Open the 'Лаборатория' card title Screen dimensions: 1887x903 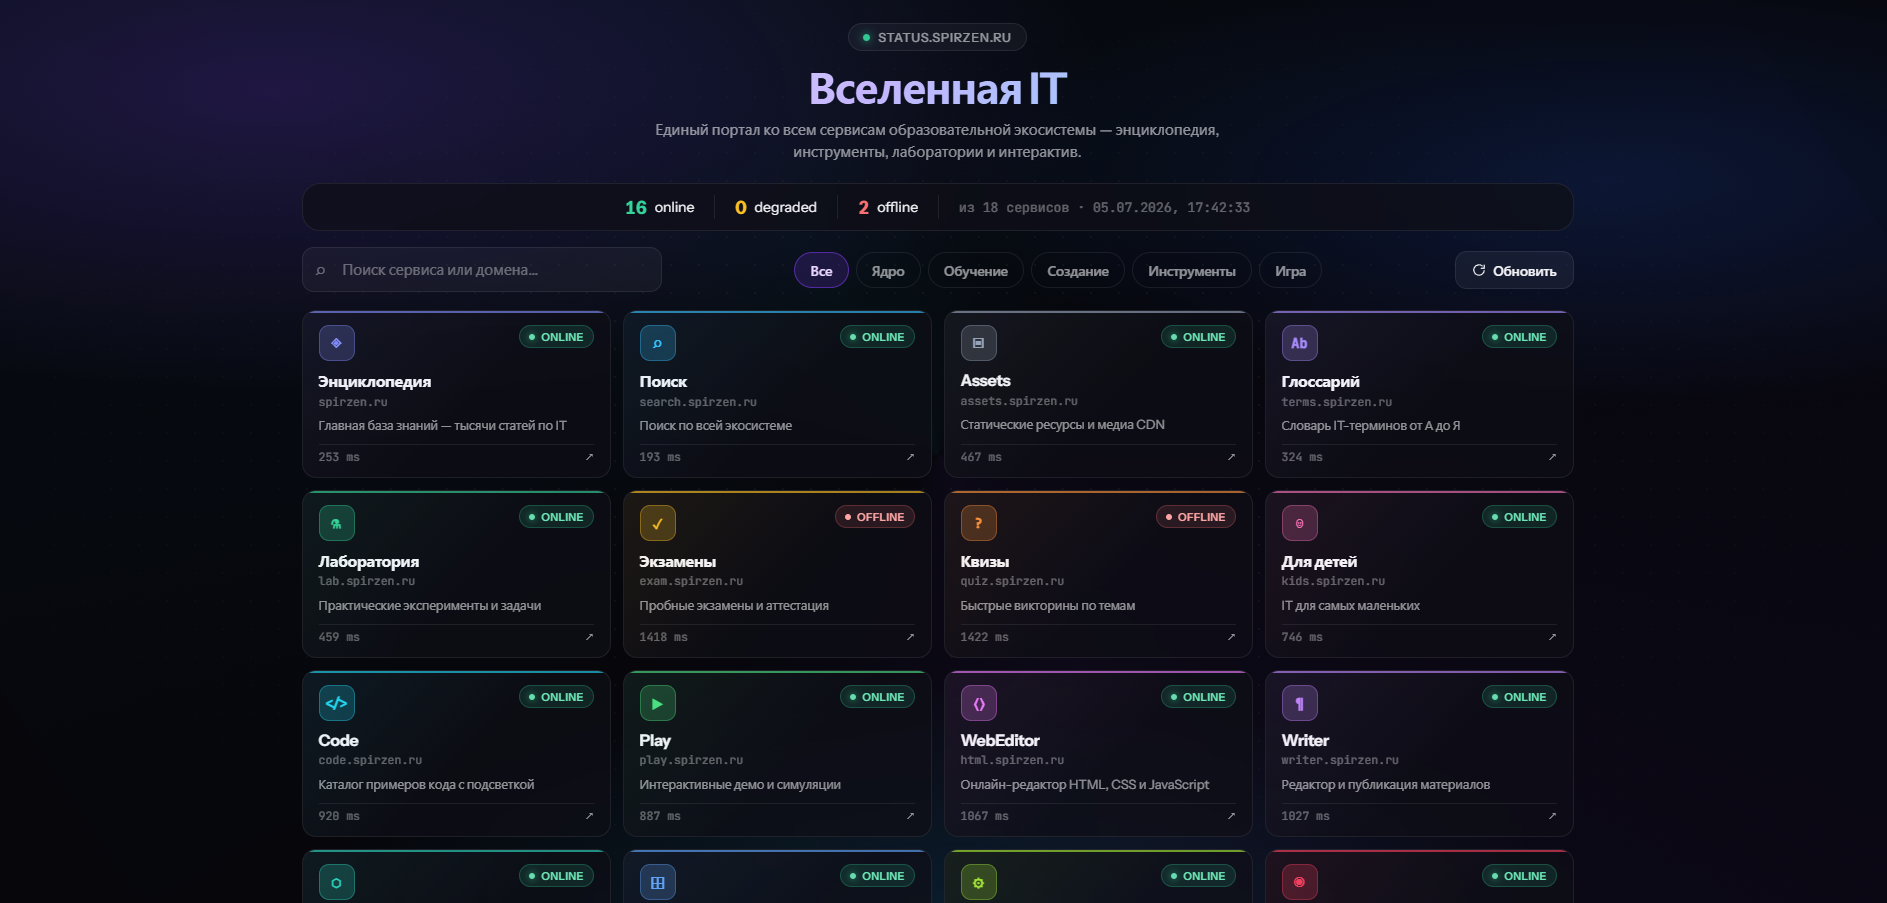[369, 562]
